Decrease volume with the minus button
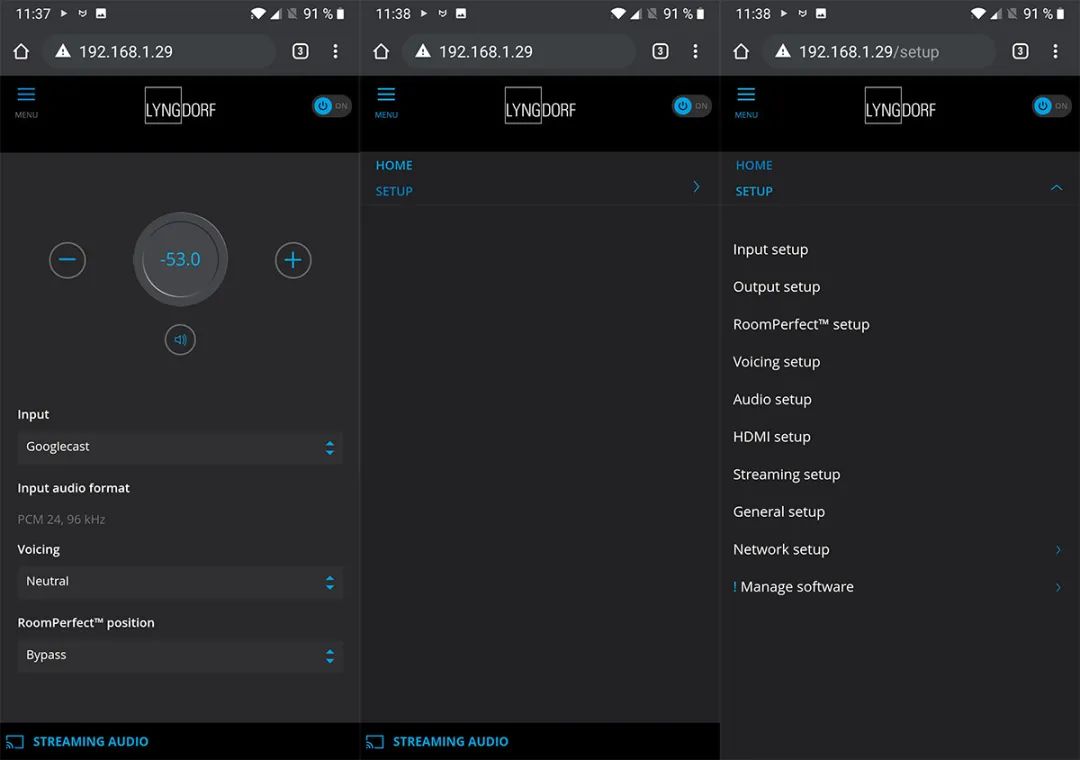The height and width of the screenshot is (760, 1080). coord(67,260)
